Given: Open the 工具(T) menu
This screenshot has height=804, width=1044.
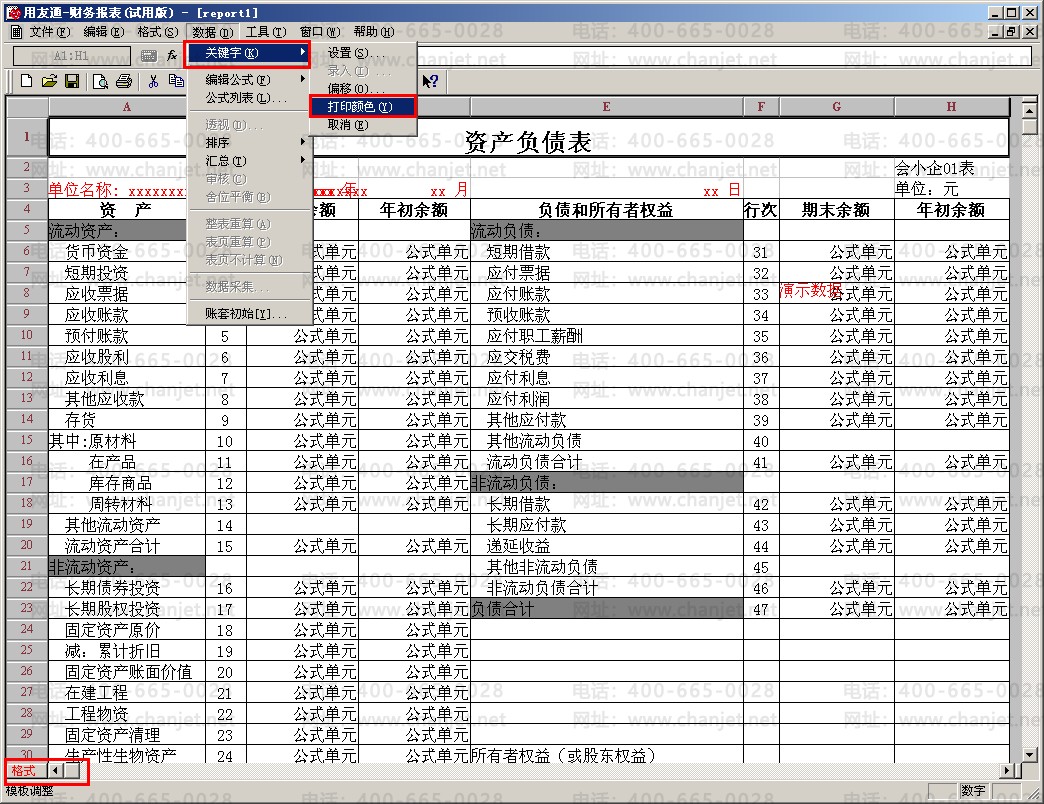Looking at the screenshot, I should (266, 32).
